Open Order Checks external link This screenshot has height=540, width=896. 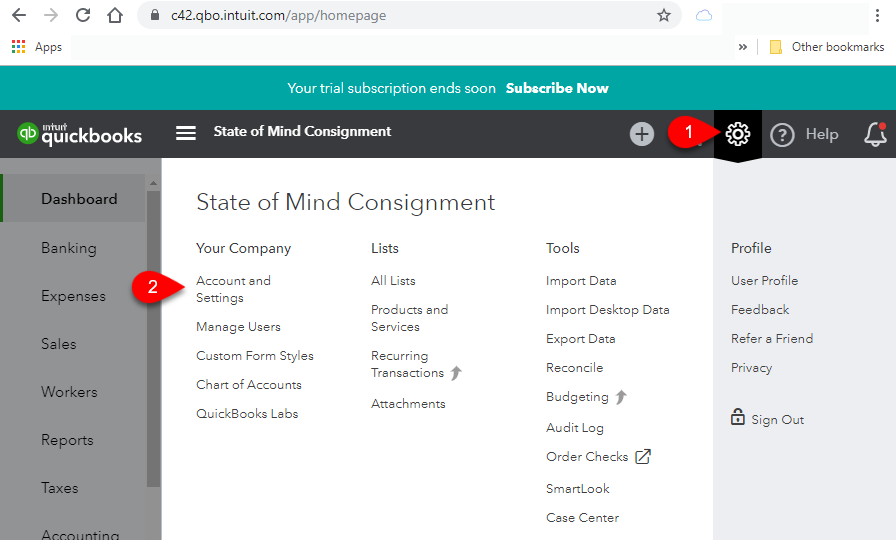click(598, 457)
